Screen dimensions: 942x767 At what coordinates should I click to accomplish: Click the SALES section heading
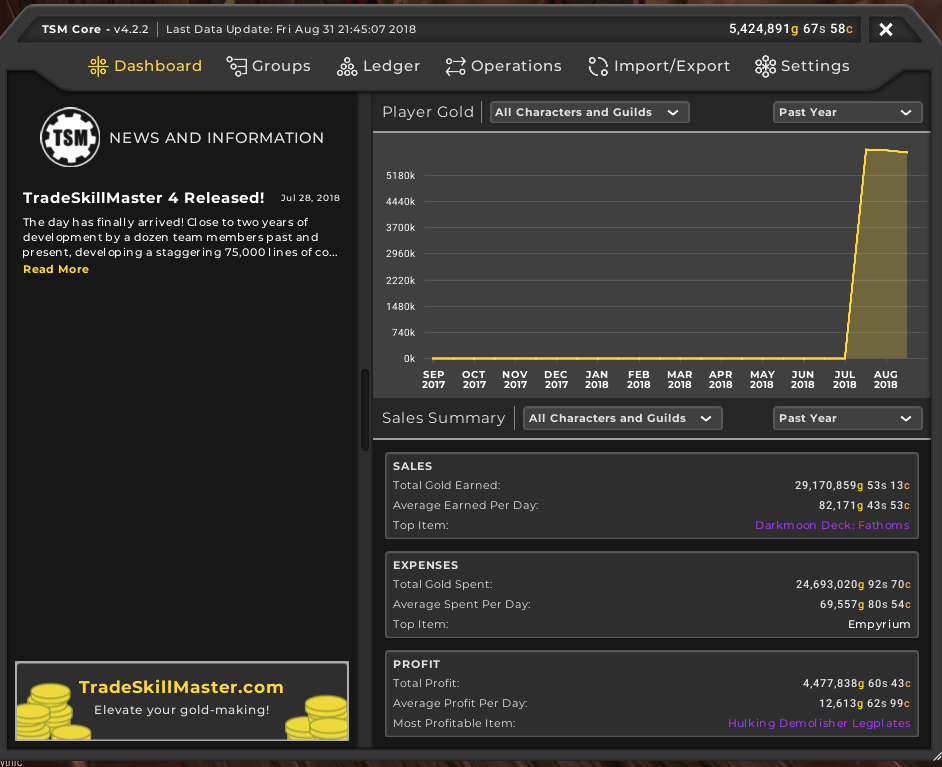pyautogui.click(x=412, y=466)
